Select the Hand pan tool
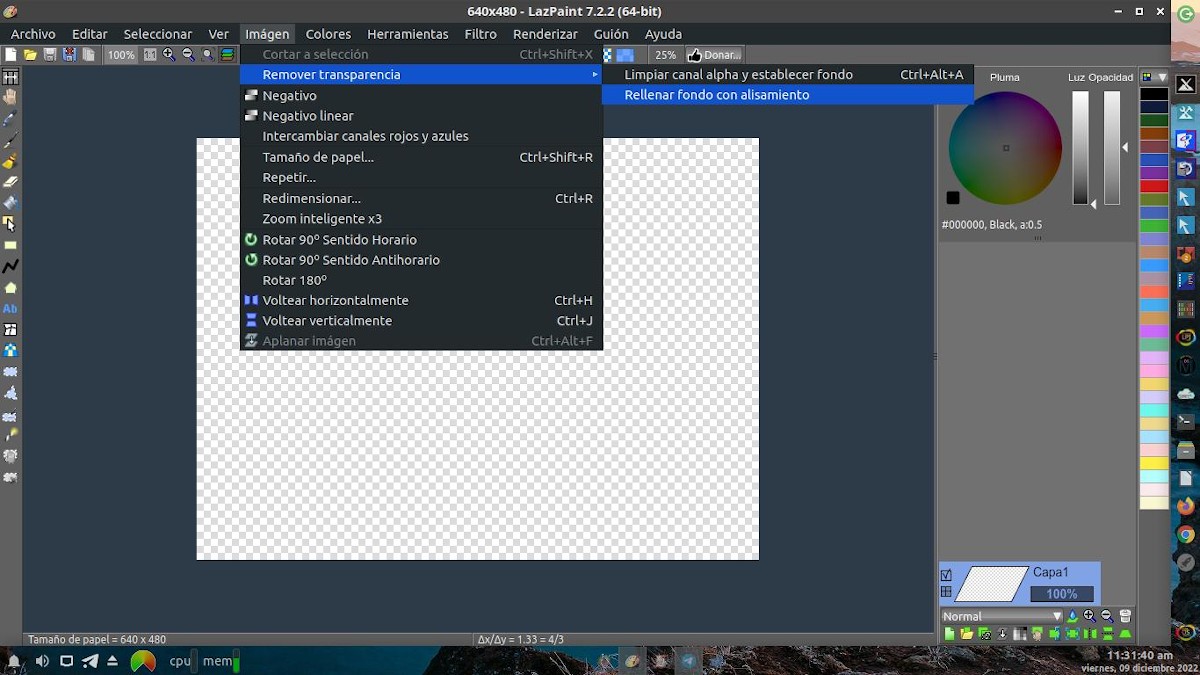Viewport: 1200px width, 675px height. pyautogui.click(x=10, y=97)
